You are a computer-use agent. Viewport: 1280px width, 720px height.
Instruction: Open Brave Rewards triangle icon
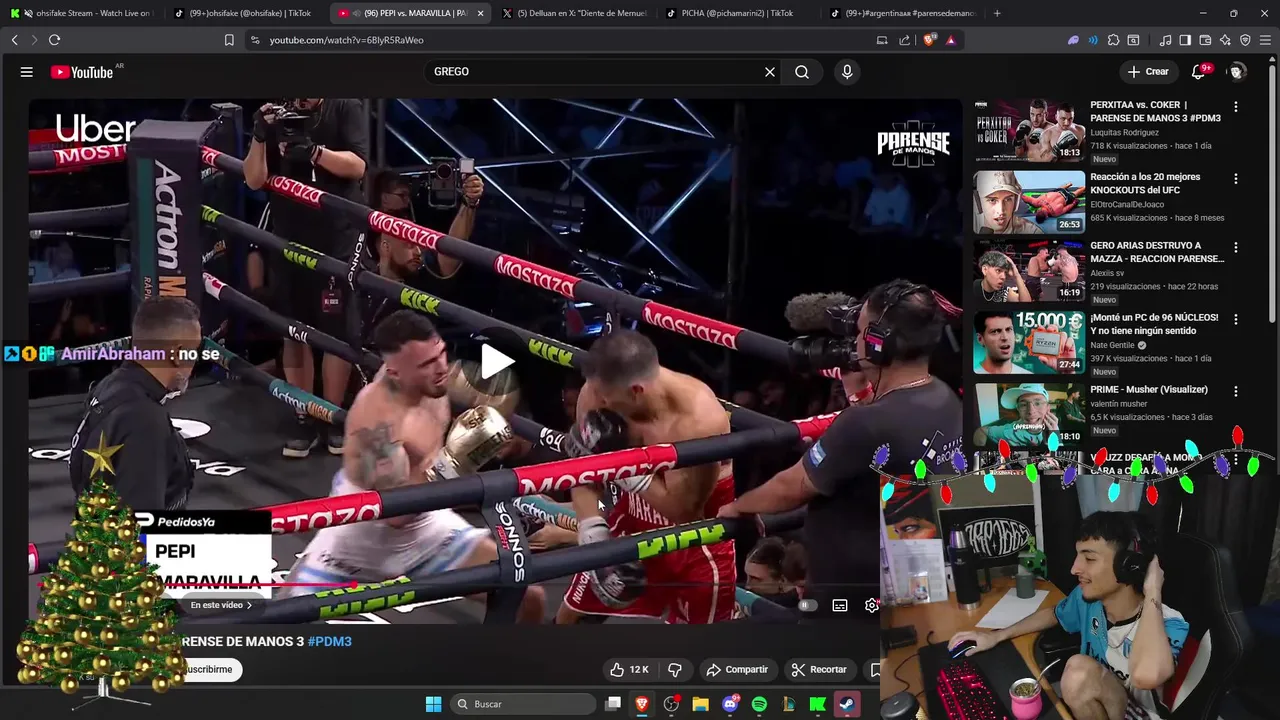[x=950, y=40]
